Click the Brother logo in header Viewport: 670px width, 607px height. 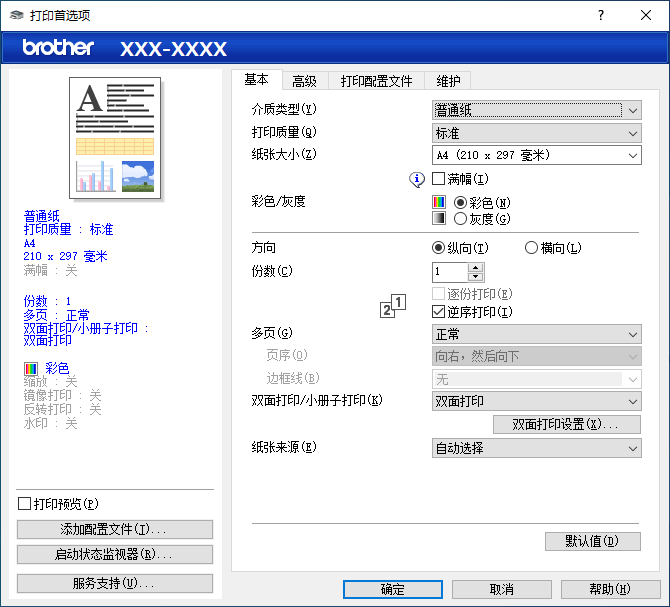(x=58, y=47)
